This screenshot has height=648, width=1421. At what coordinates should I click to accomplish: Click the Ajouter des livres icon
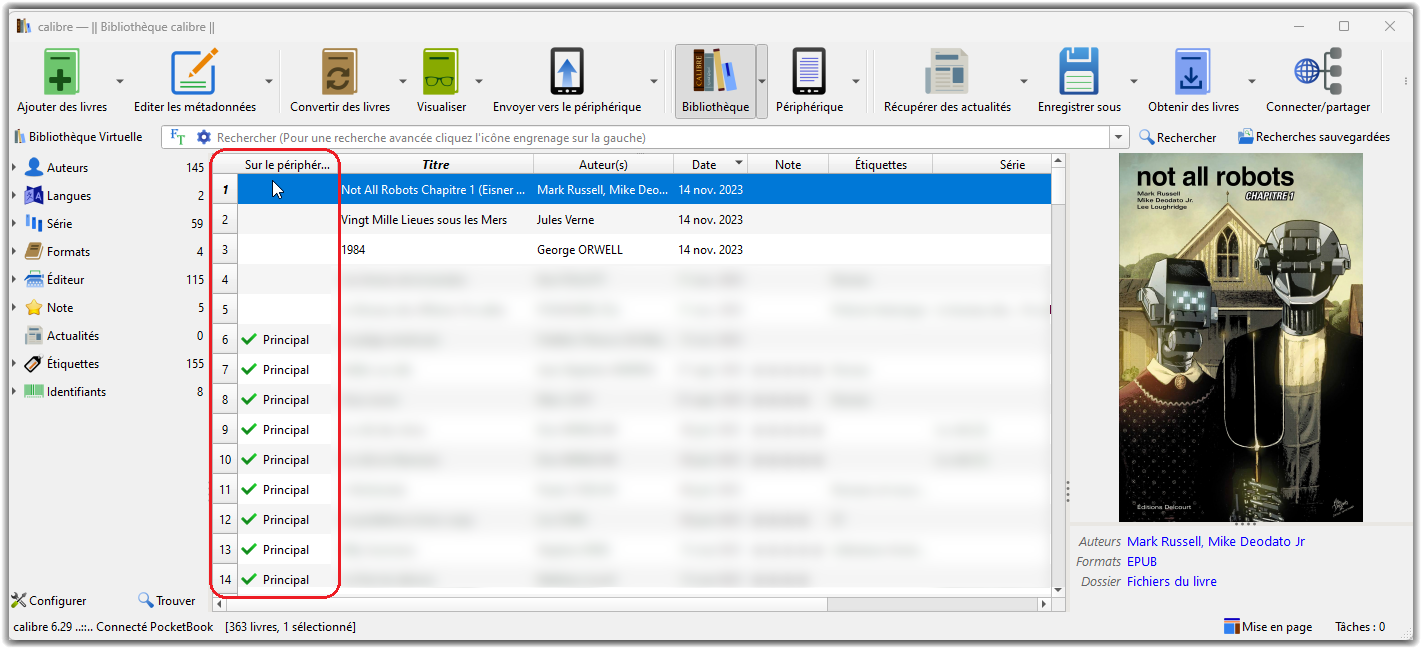[61, 74]
